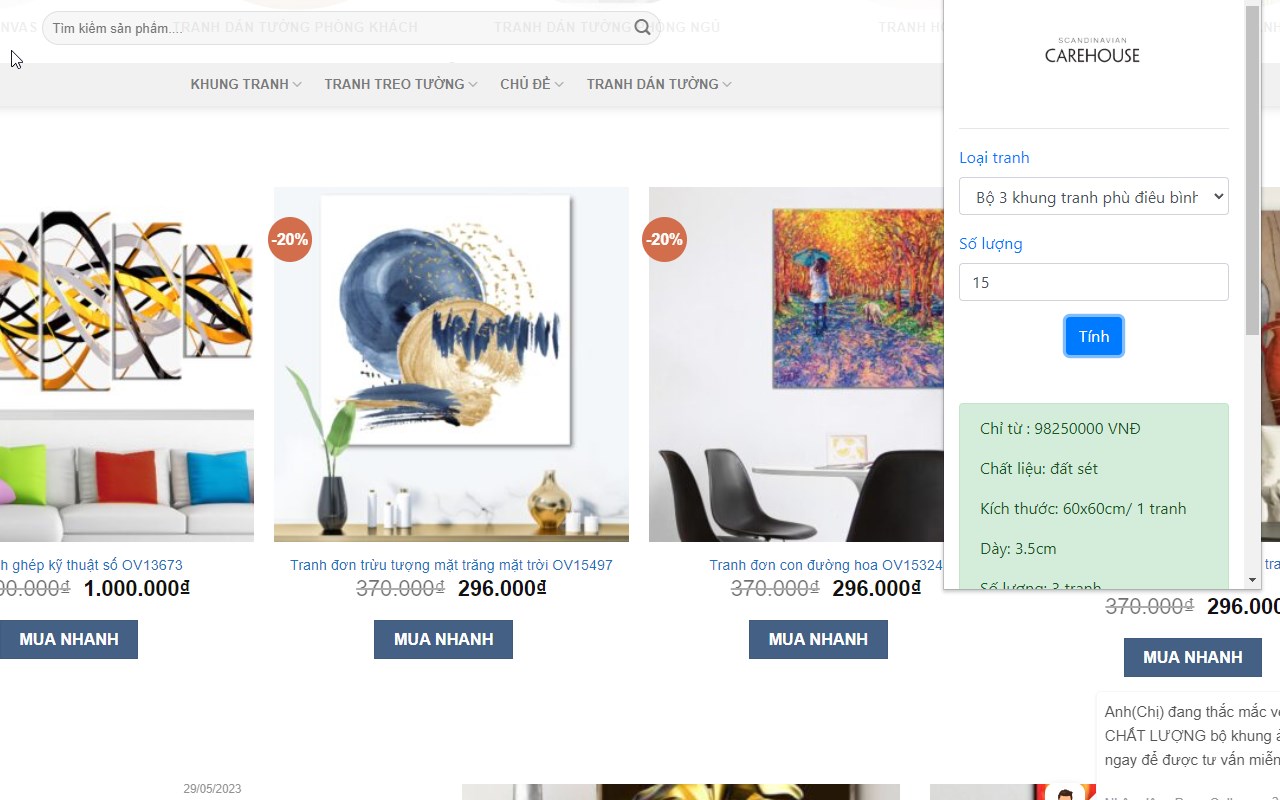This screenshot has width=1280, height=800.
Task: Click the popup scrollbar down arrow
Action: [x=1252, y=580]
